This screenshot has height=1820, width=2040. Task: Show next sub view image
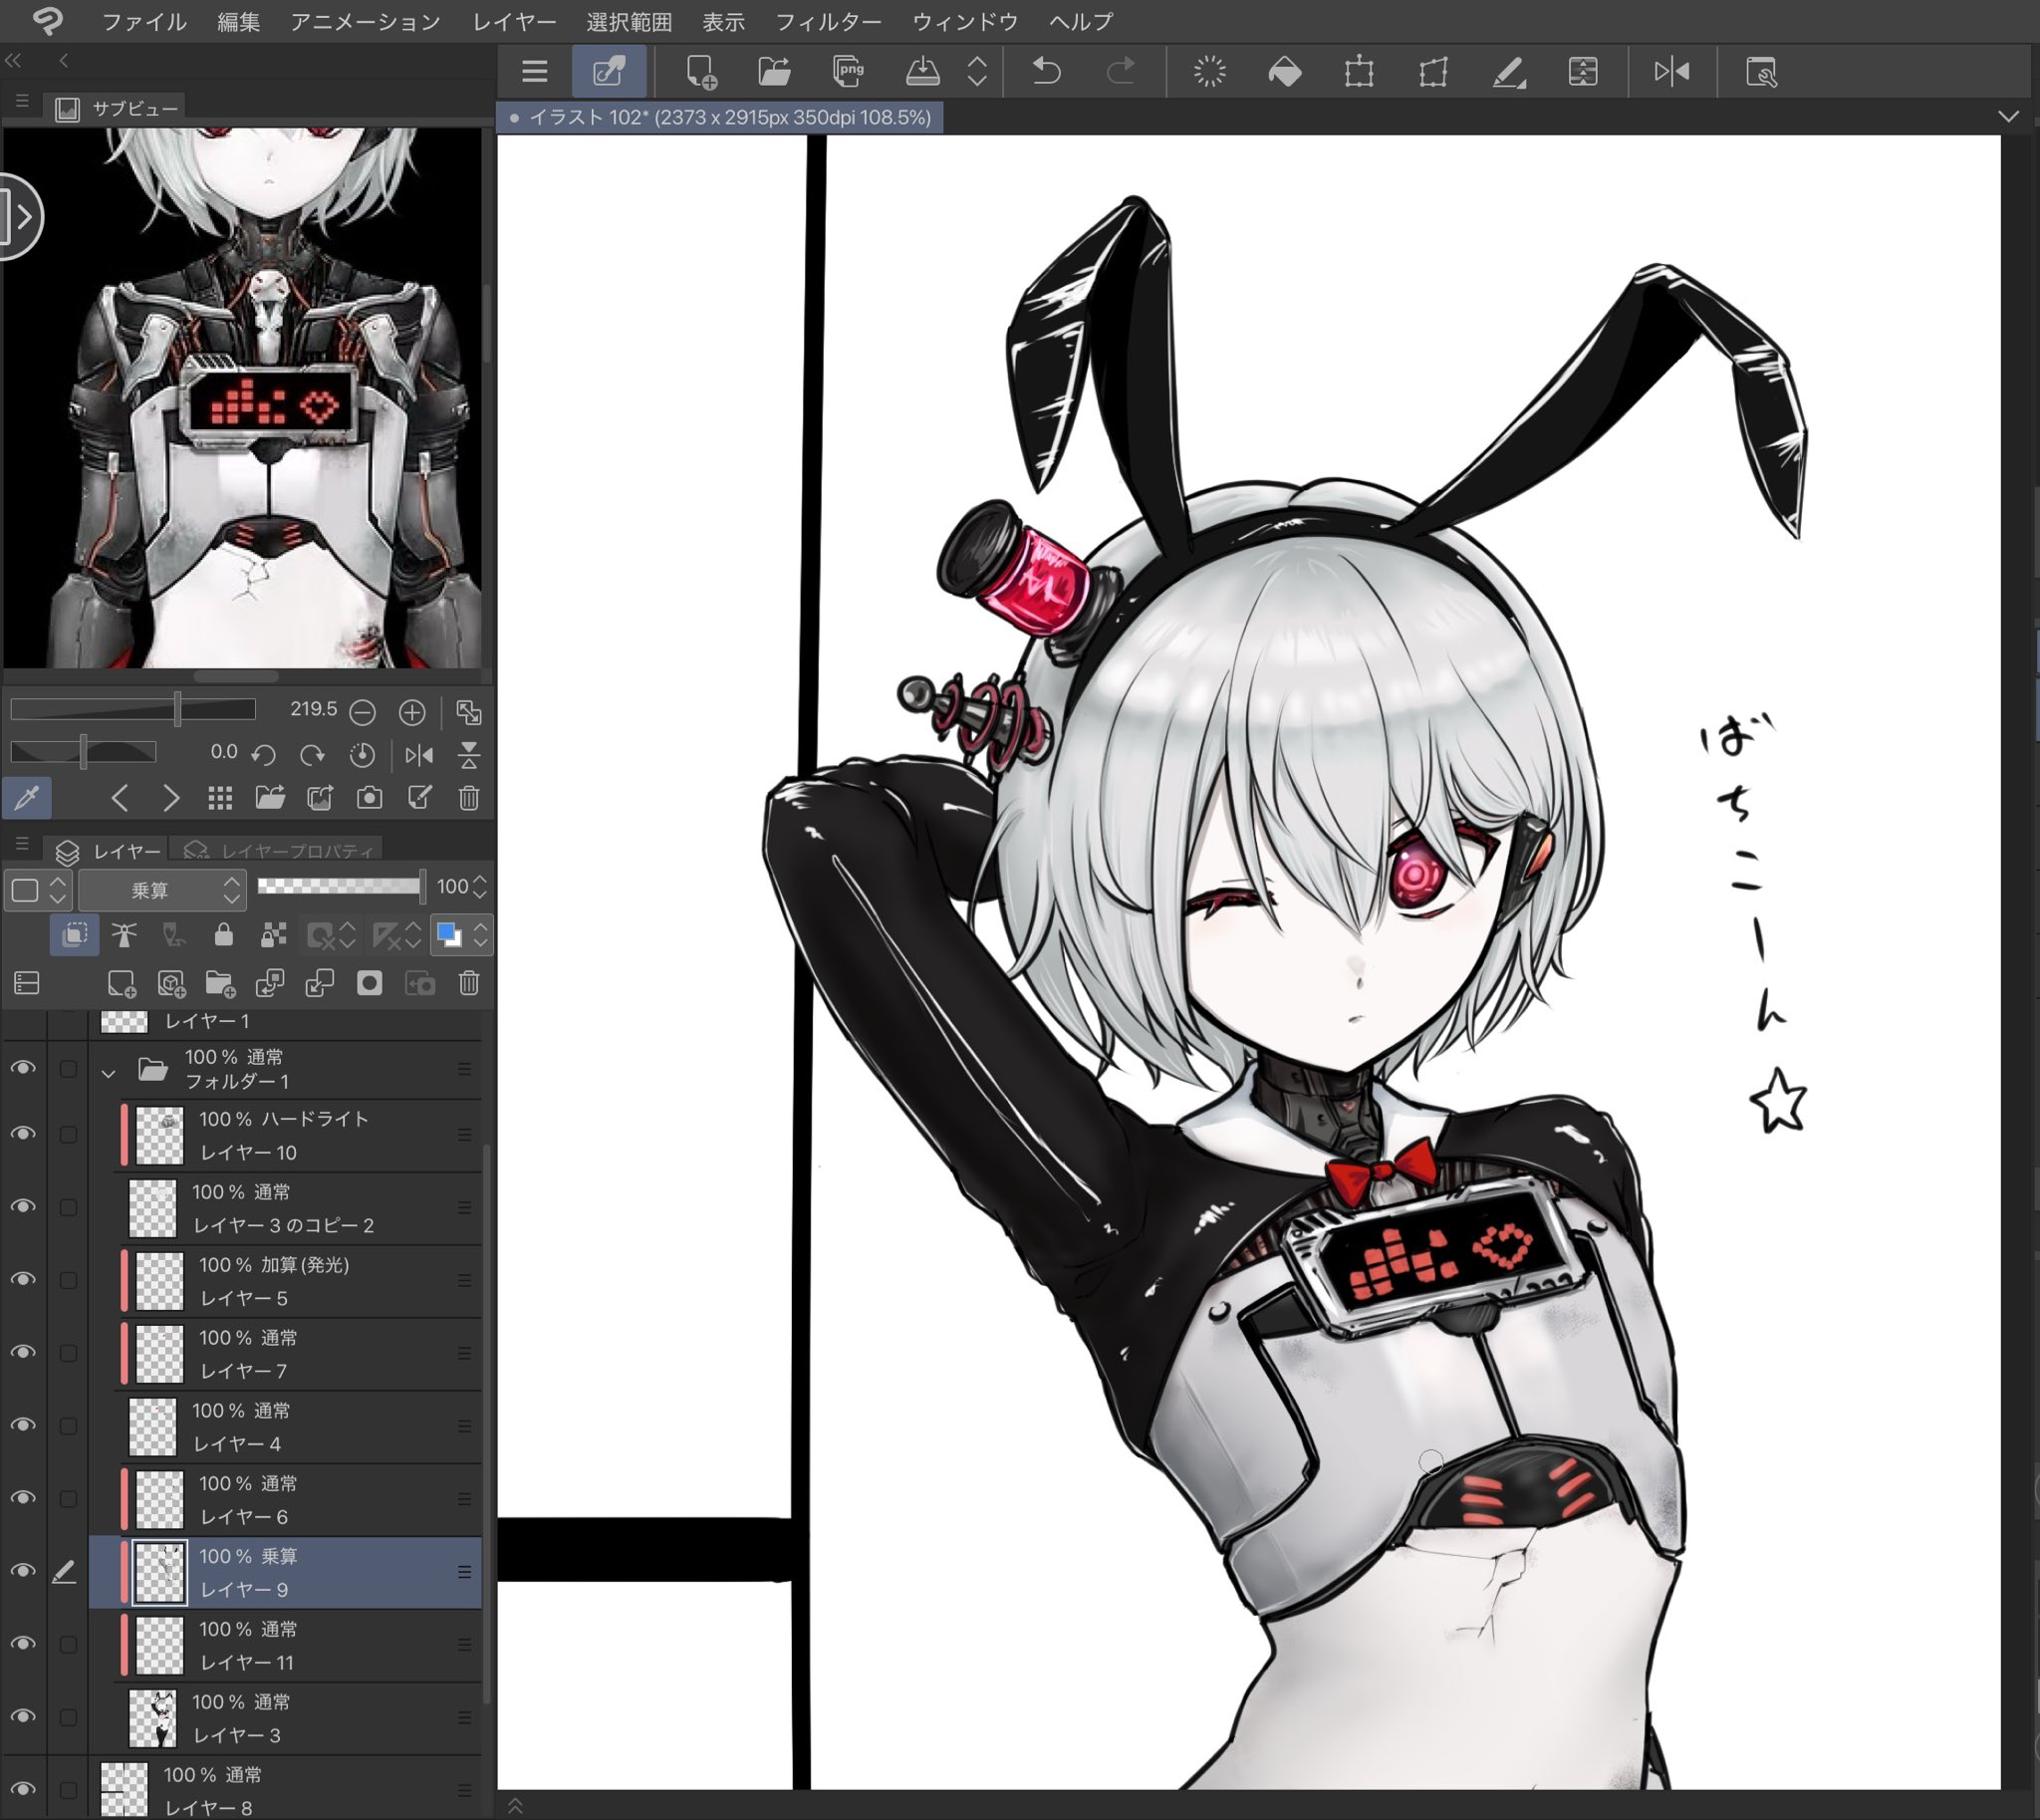[171, 798]
